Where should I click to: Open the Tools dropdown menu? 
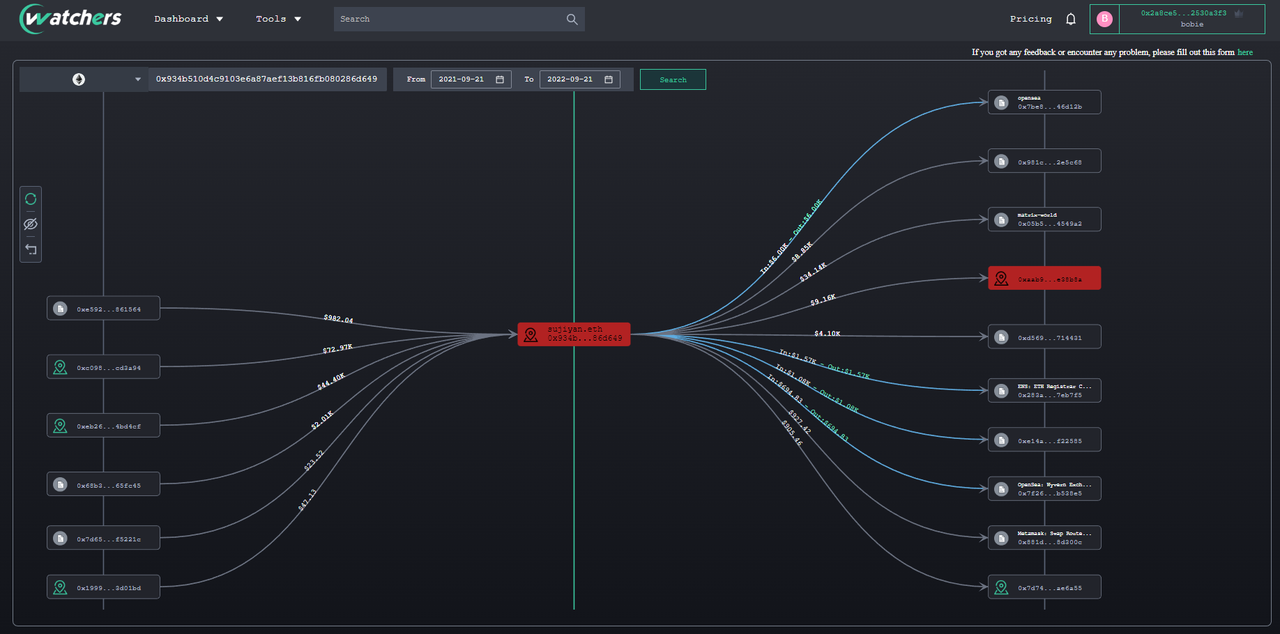pyautogui.click(x=278, y=19)
